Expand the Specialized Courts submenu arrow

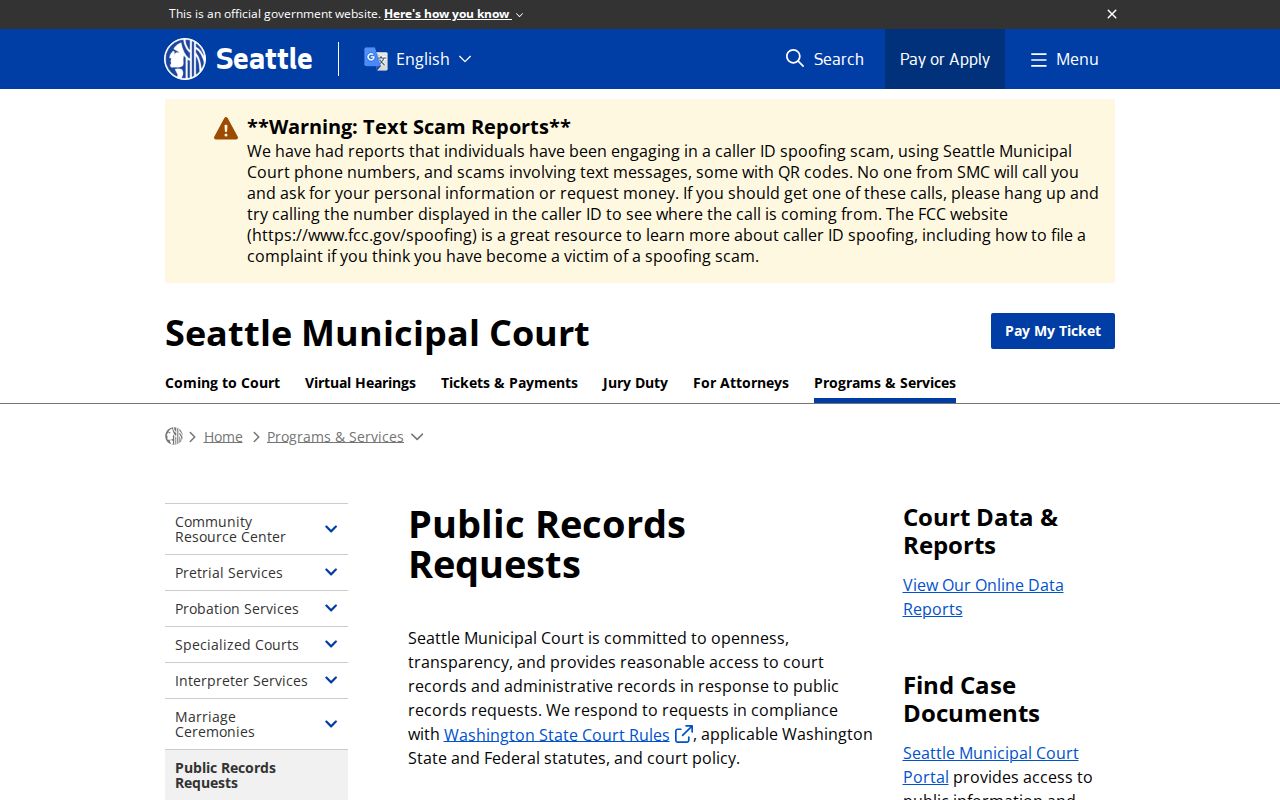(x=331, y=644)
